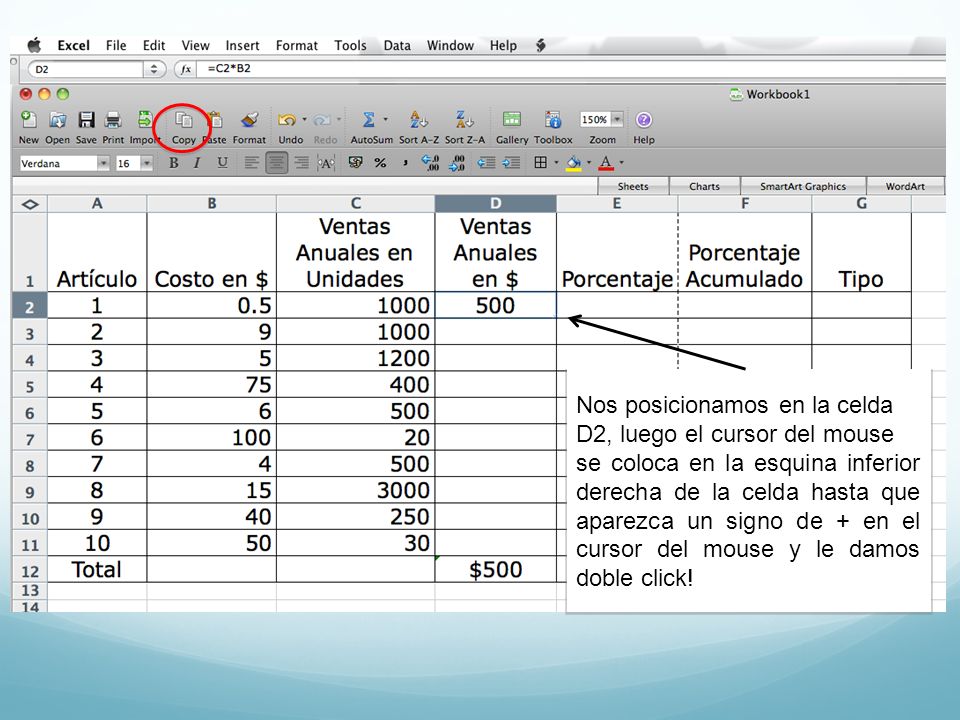Open the Toolbox icon
The image size is (960, 720).
tap(553, 119)
